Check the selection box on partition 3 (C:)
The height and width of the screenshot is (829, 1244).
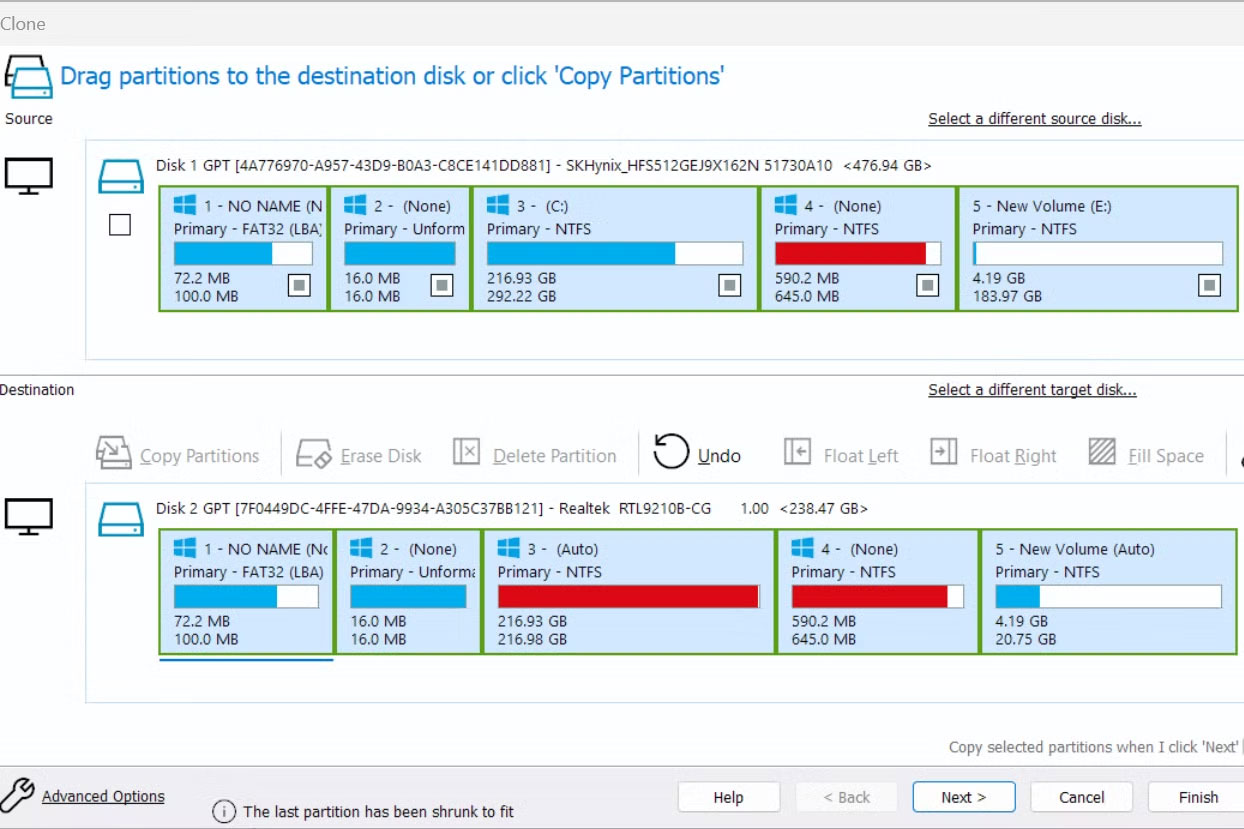[731, 286]
